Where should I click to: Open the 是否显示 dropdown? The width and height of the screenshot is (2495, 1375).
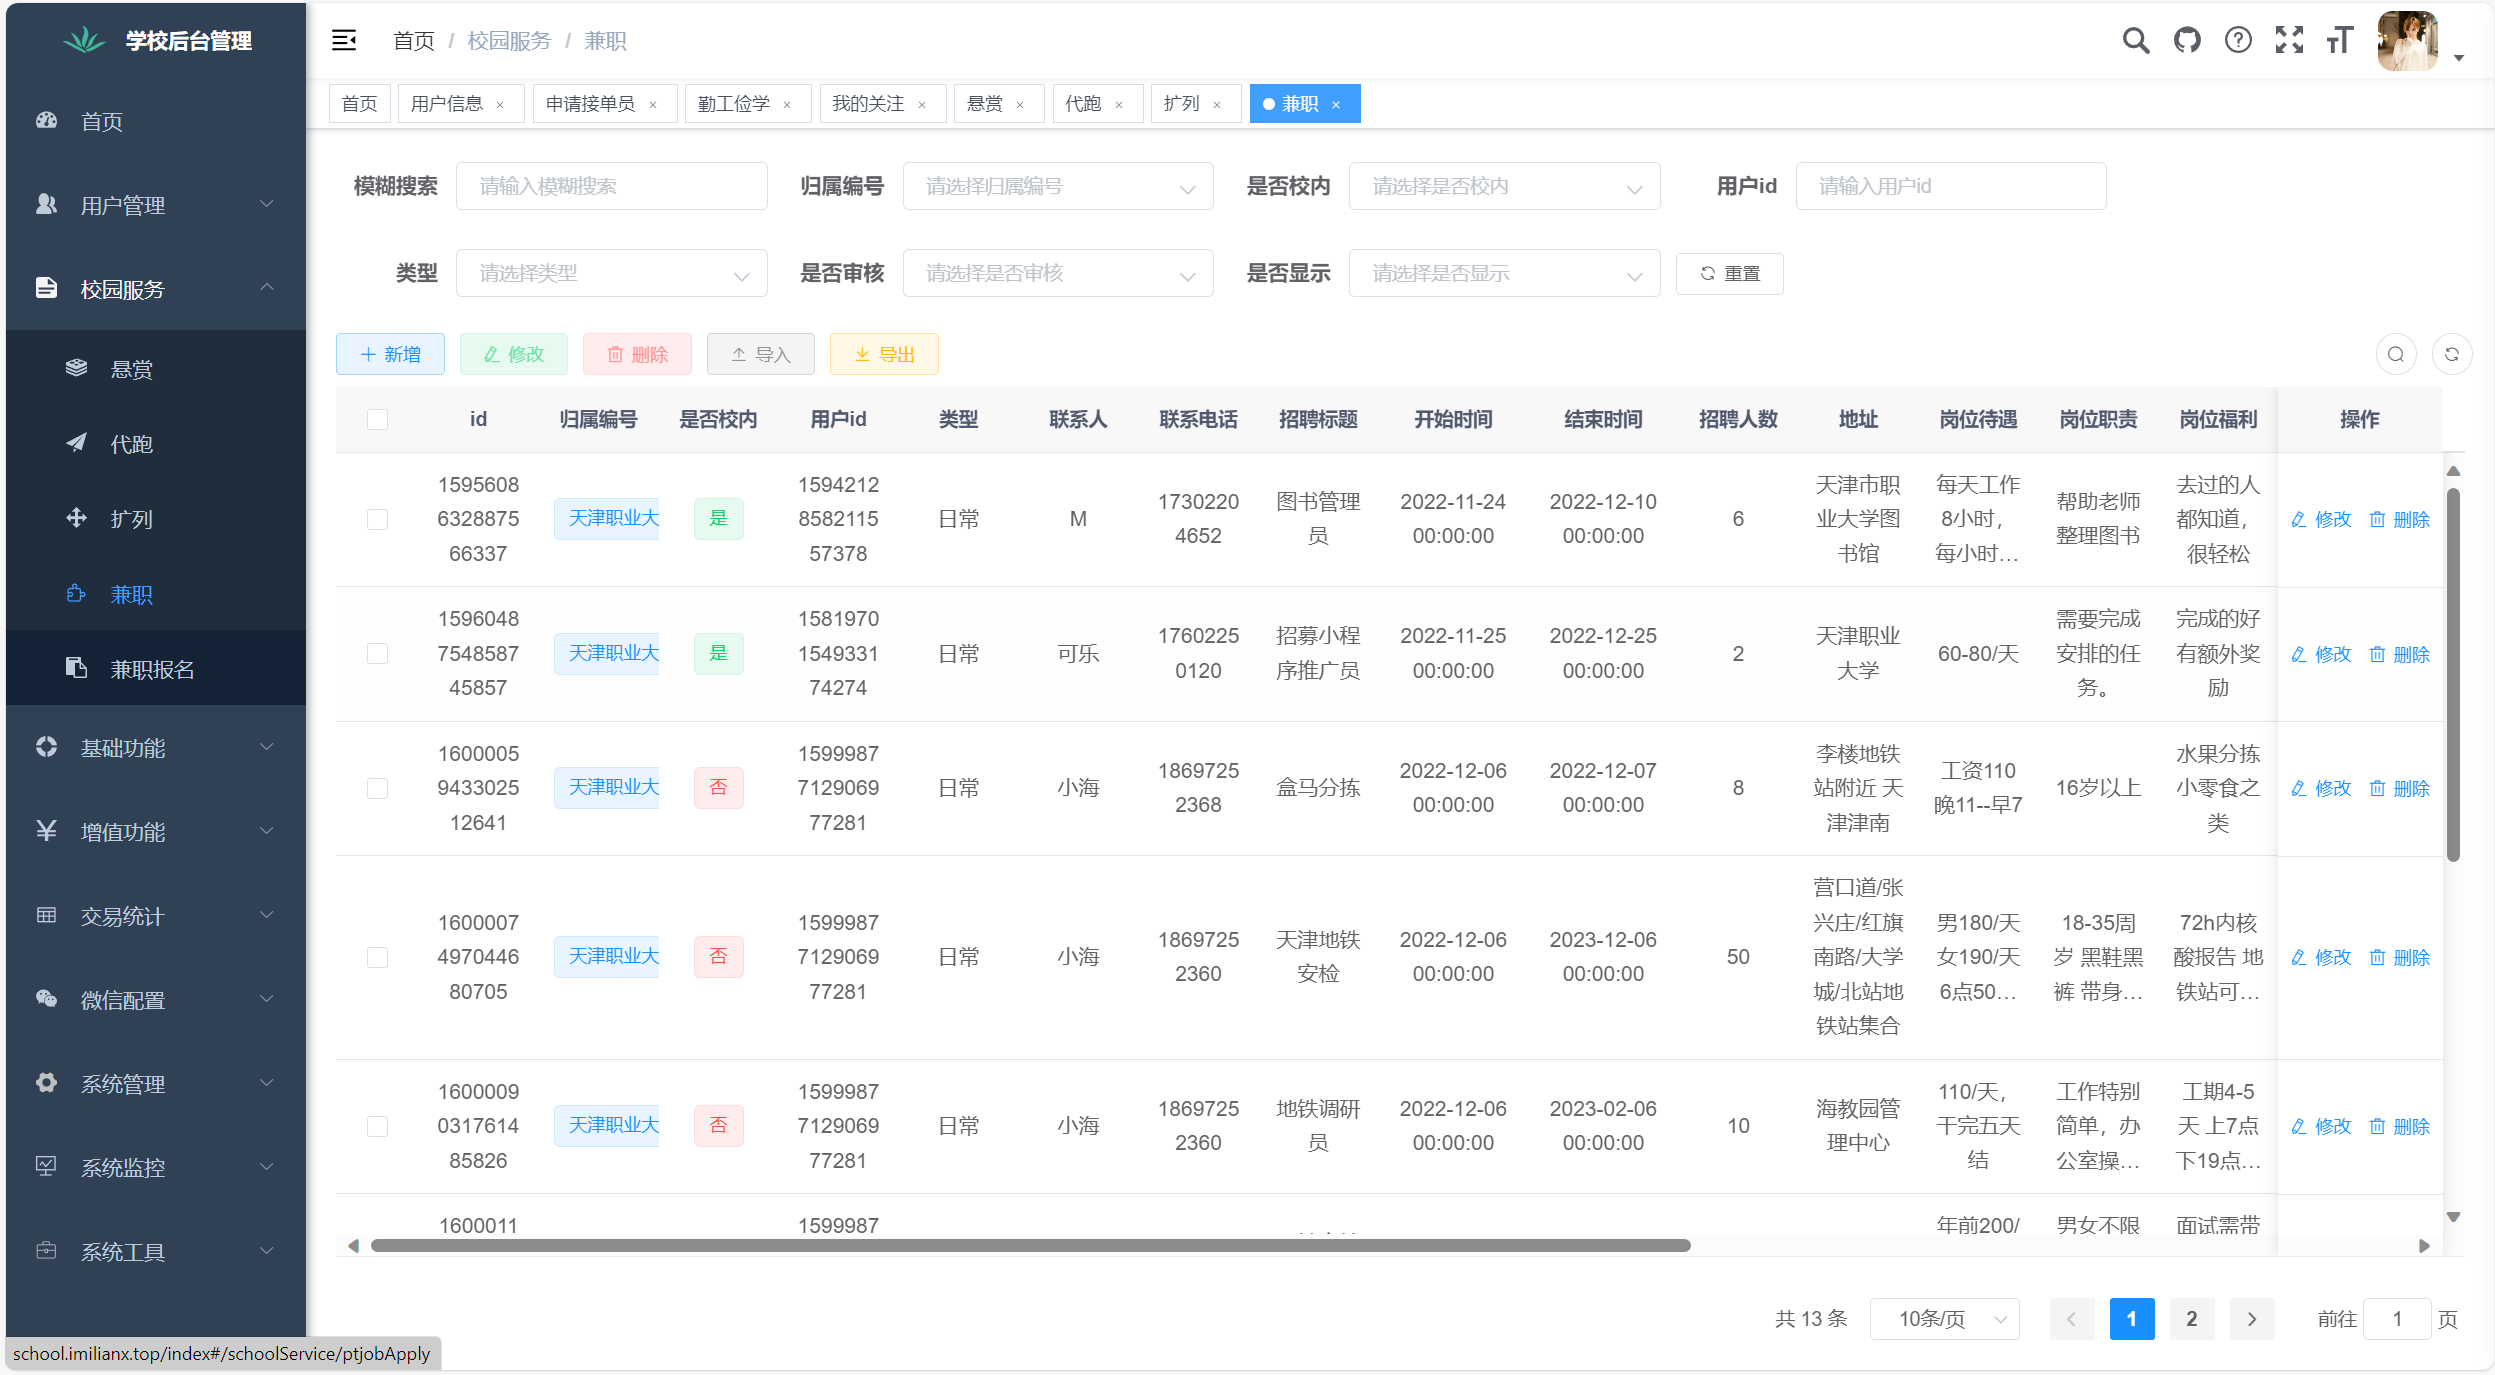point(1504,273)
